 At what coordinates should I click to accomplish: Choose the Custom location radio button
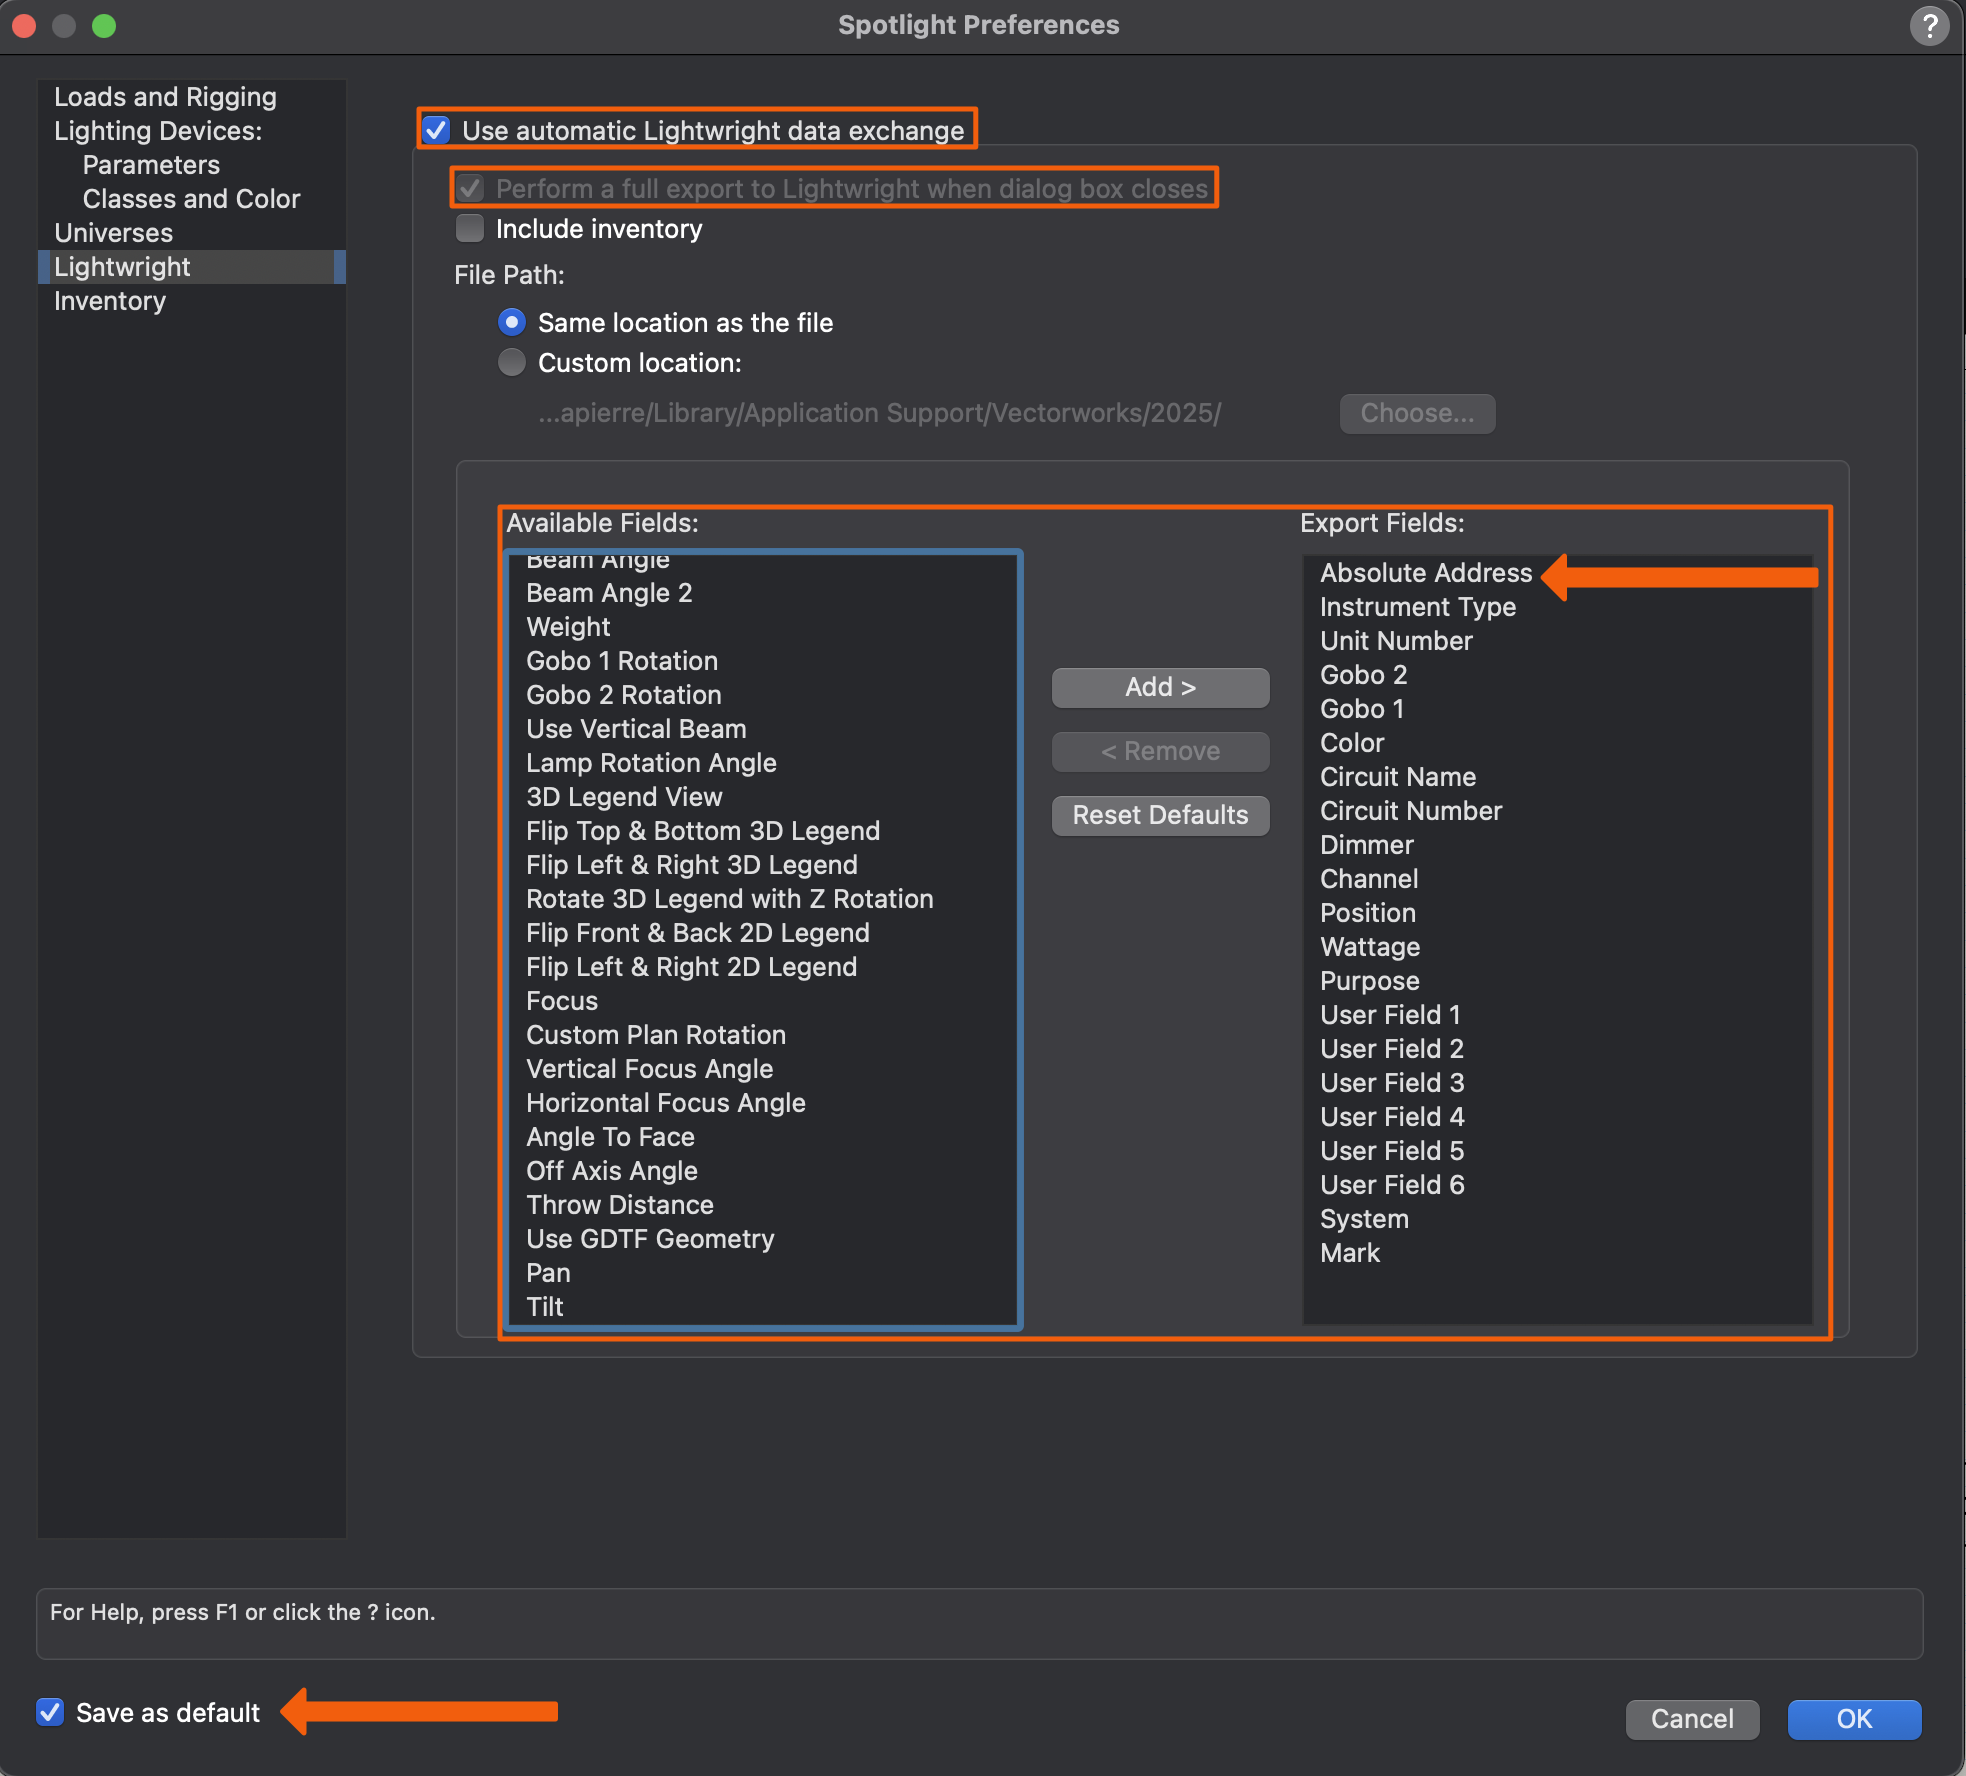pos(512,363)
